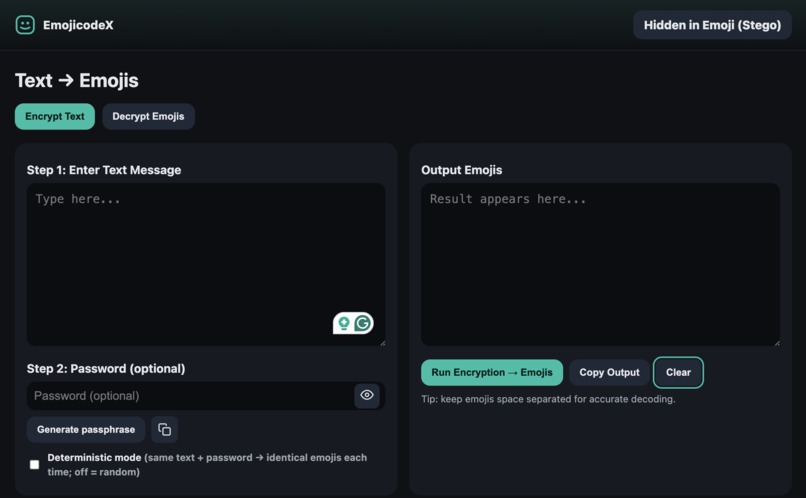Click the EmojicodeX smiley logo icon
This screenshot has width=806, height=498.
click(25, 25)
